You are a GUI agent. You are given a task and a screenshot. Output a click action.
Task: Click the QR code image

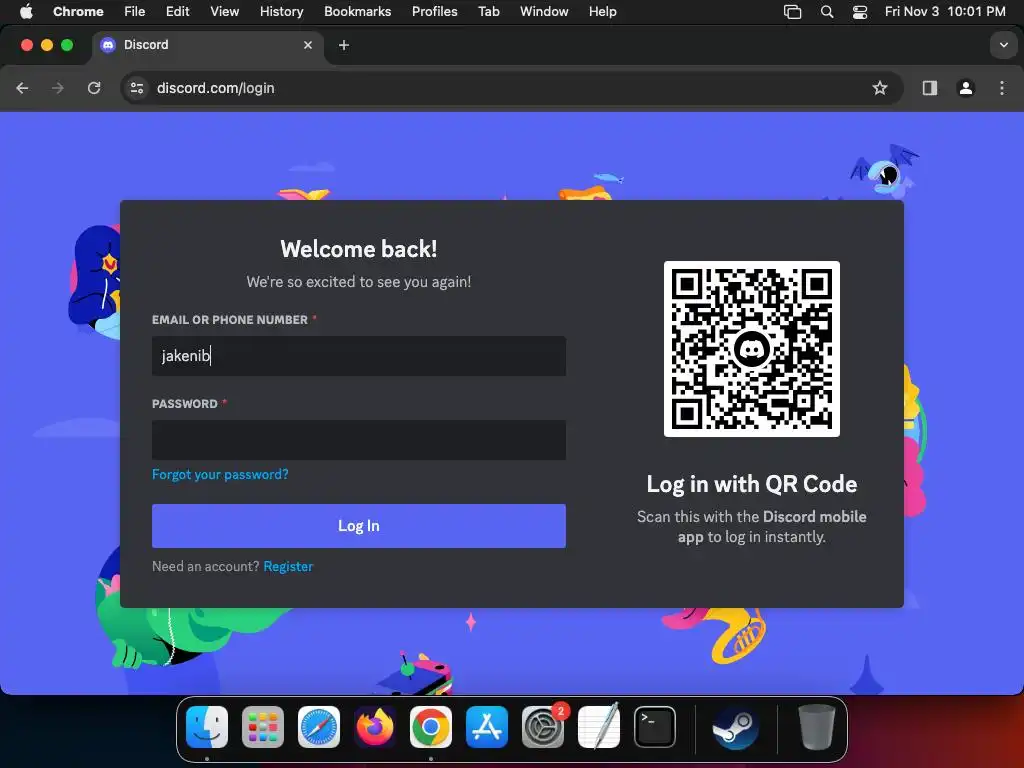click(752, 349)
